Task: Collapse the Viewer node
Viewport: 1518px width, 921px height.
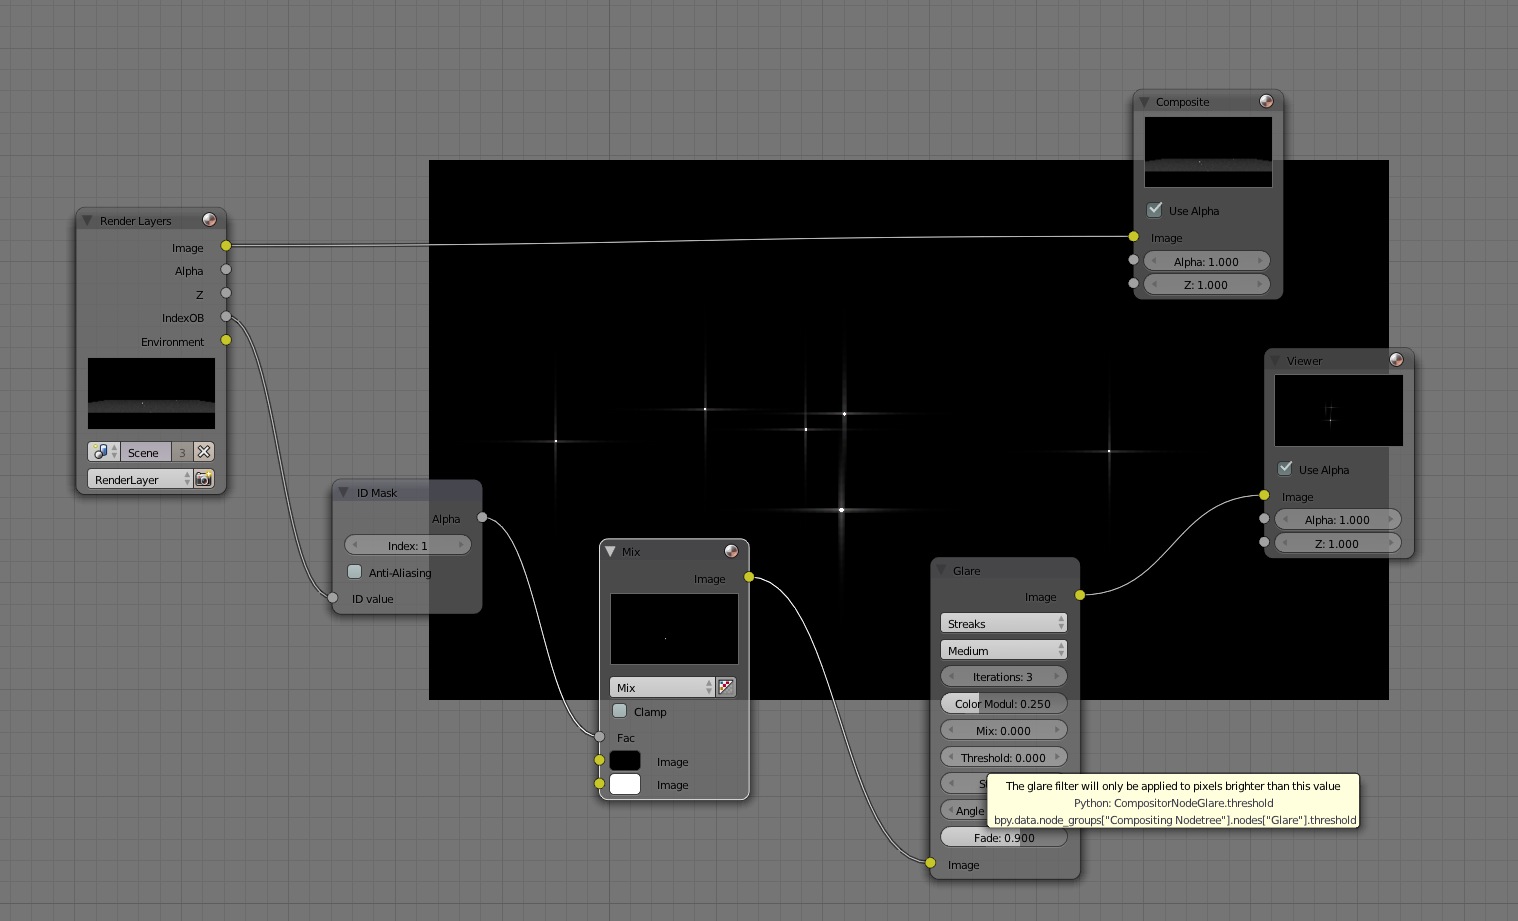Action: (1275, 360)
